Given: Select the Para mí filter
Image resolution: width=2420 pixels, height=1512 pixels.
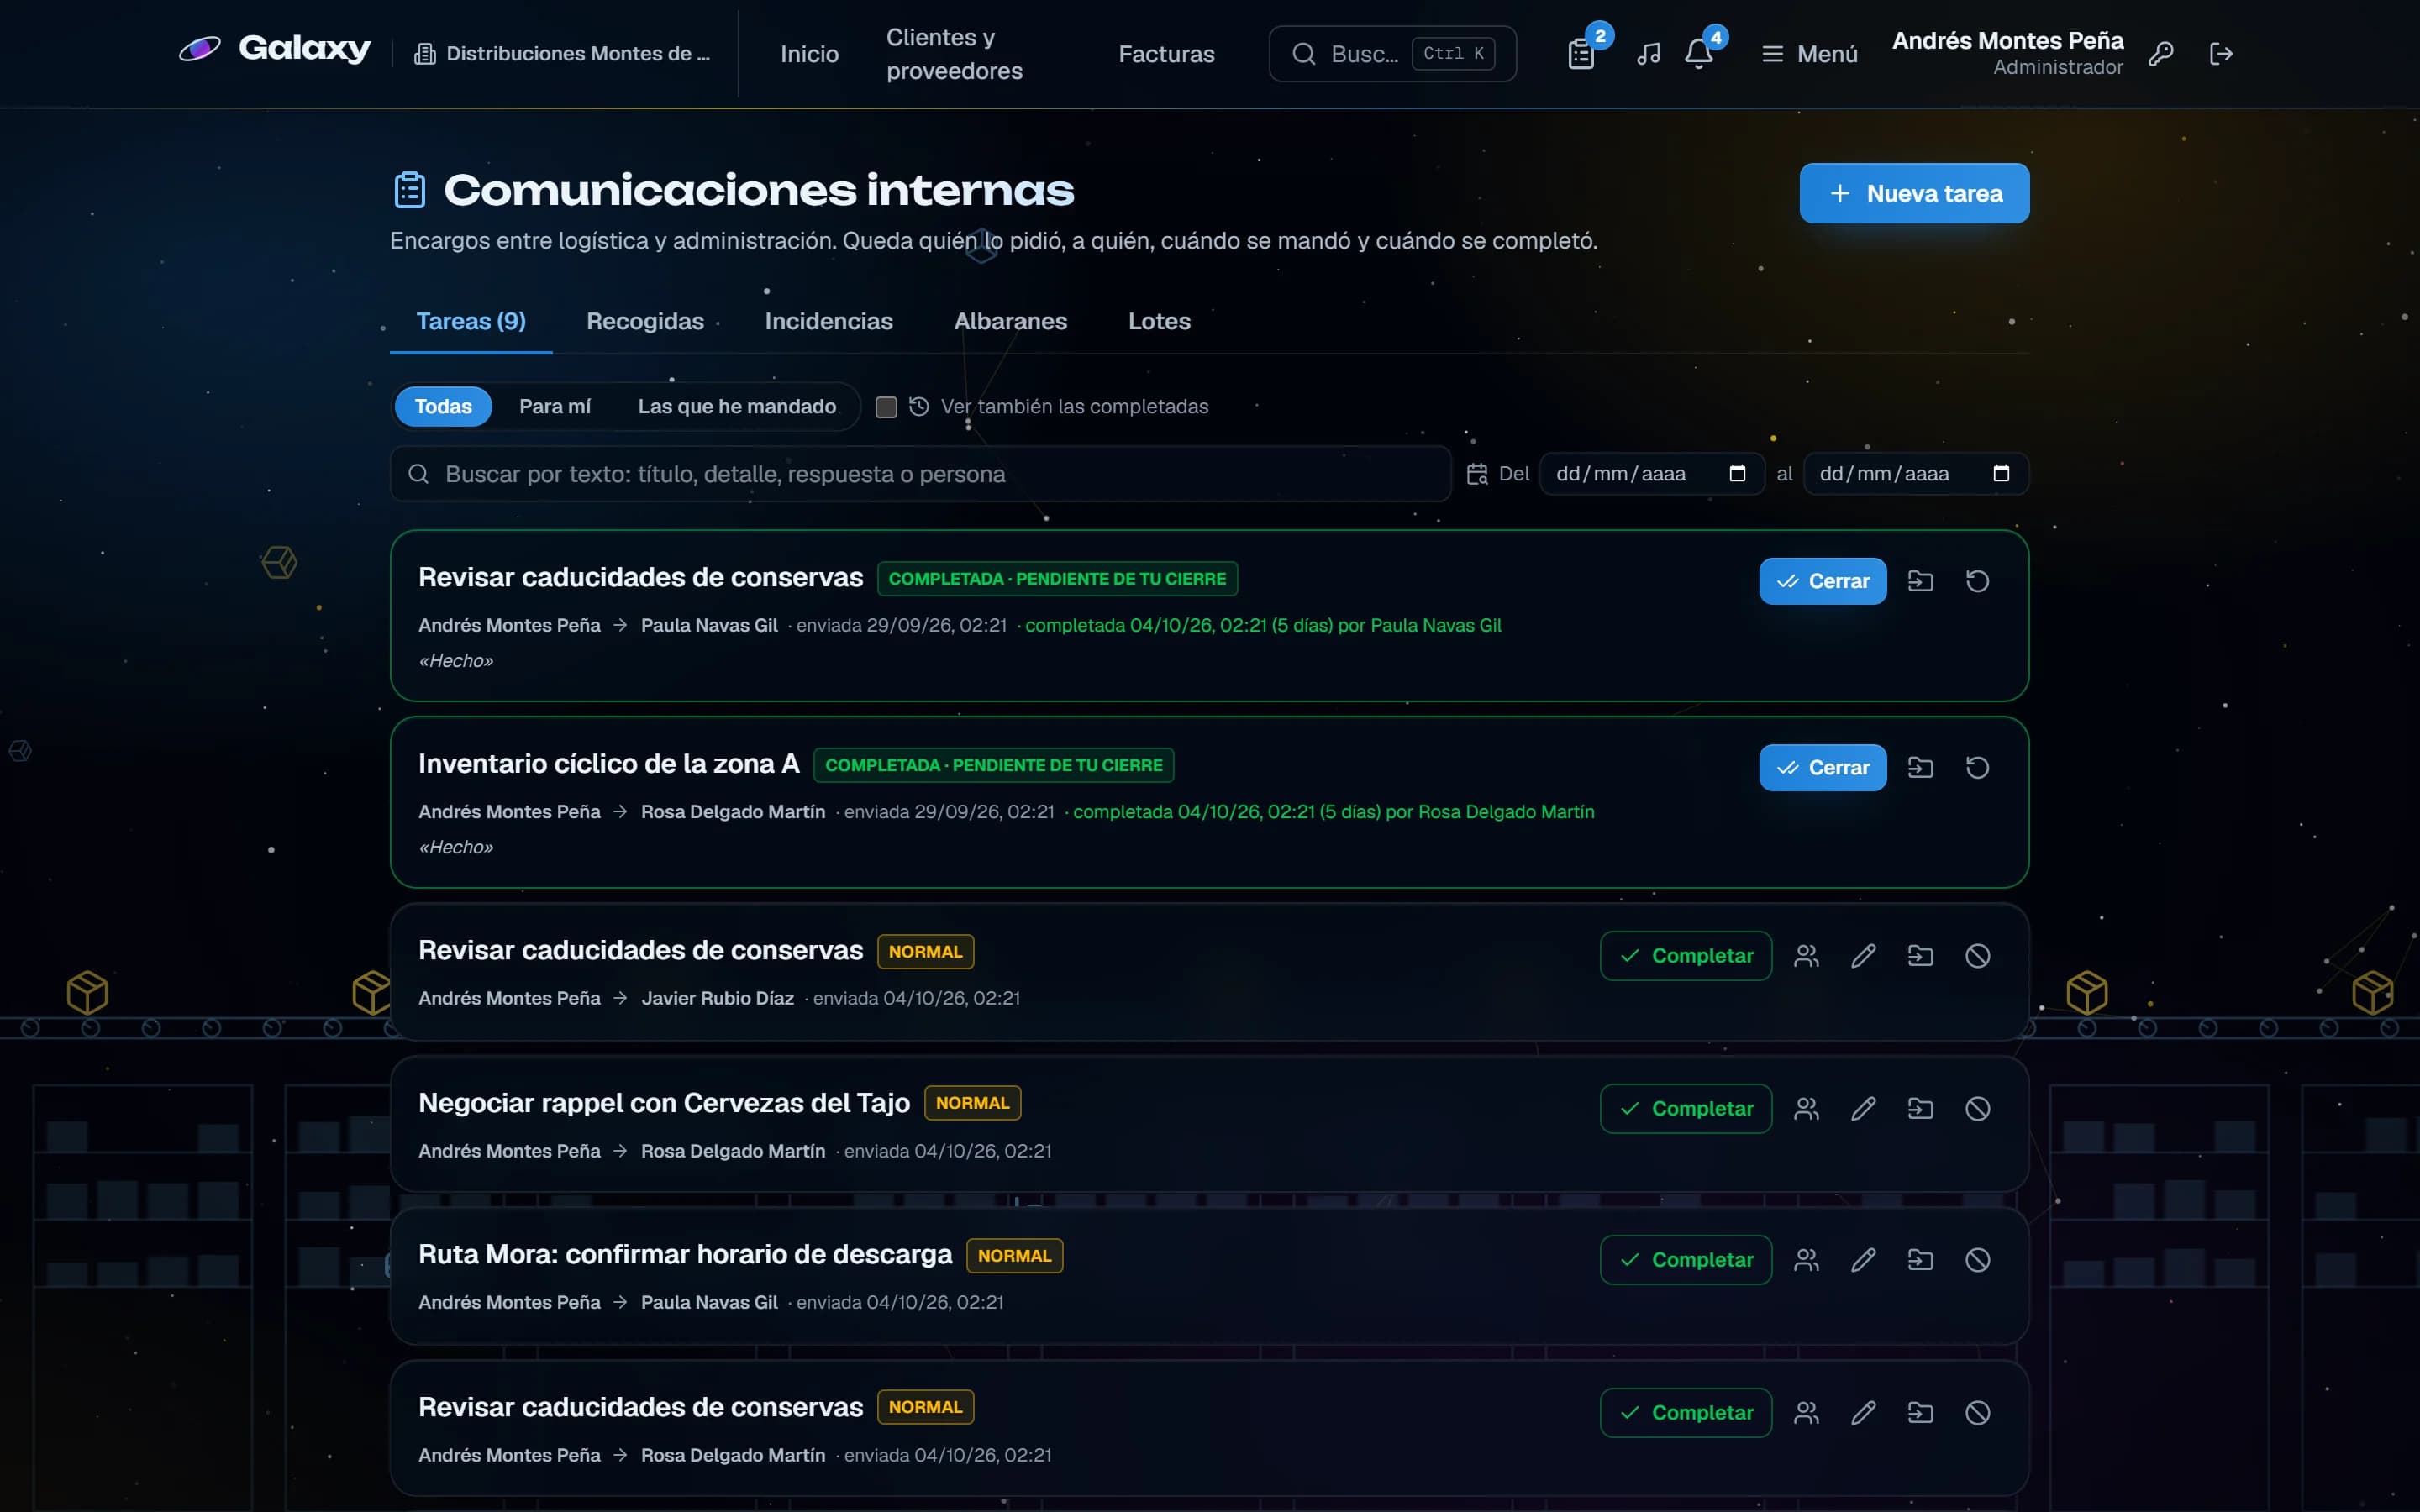Looking at the screenshot, I should coord(555,407).
